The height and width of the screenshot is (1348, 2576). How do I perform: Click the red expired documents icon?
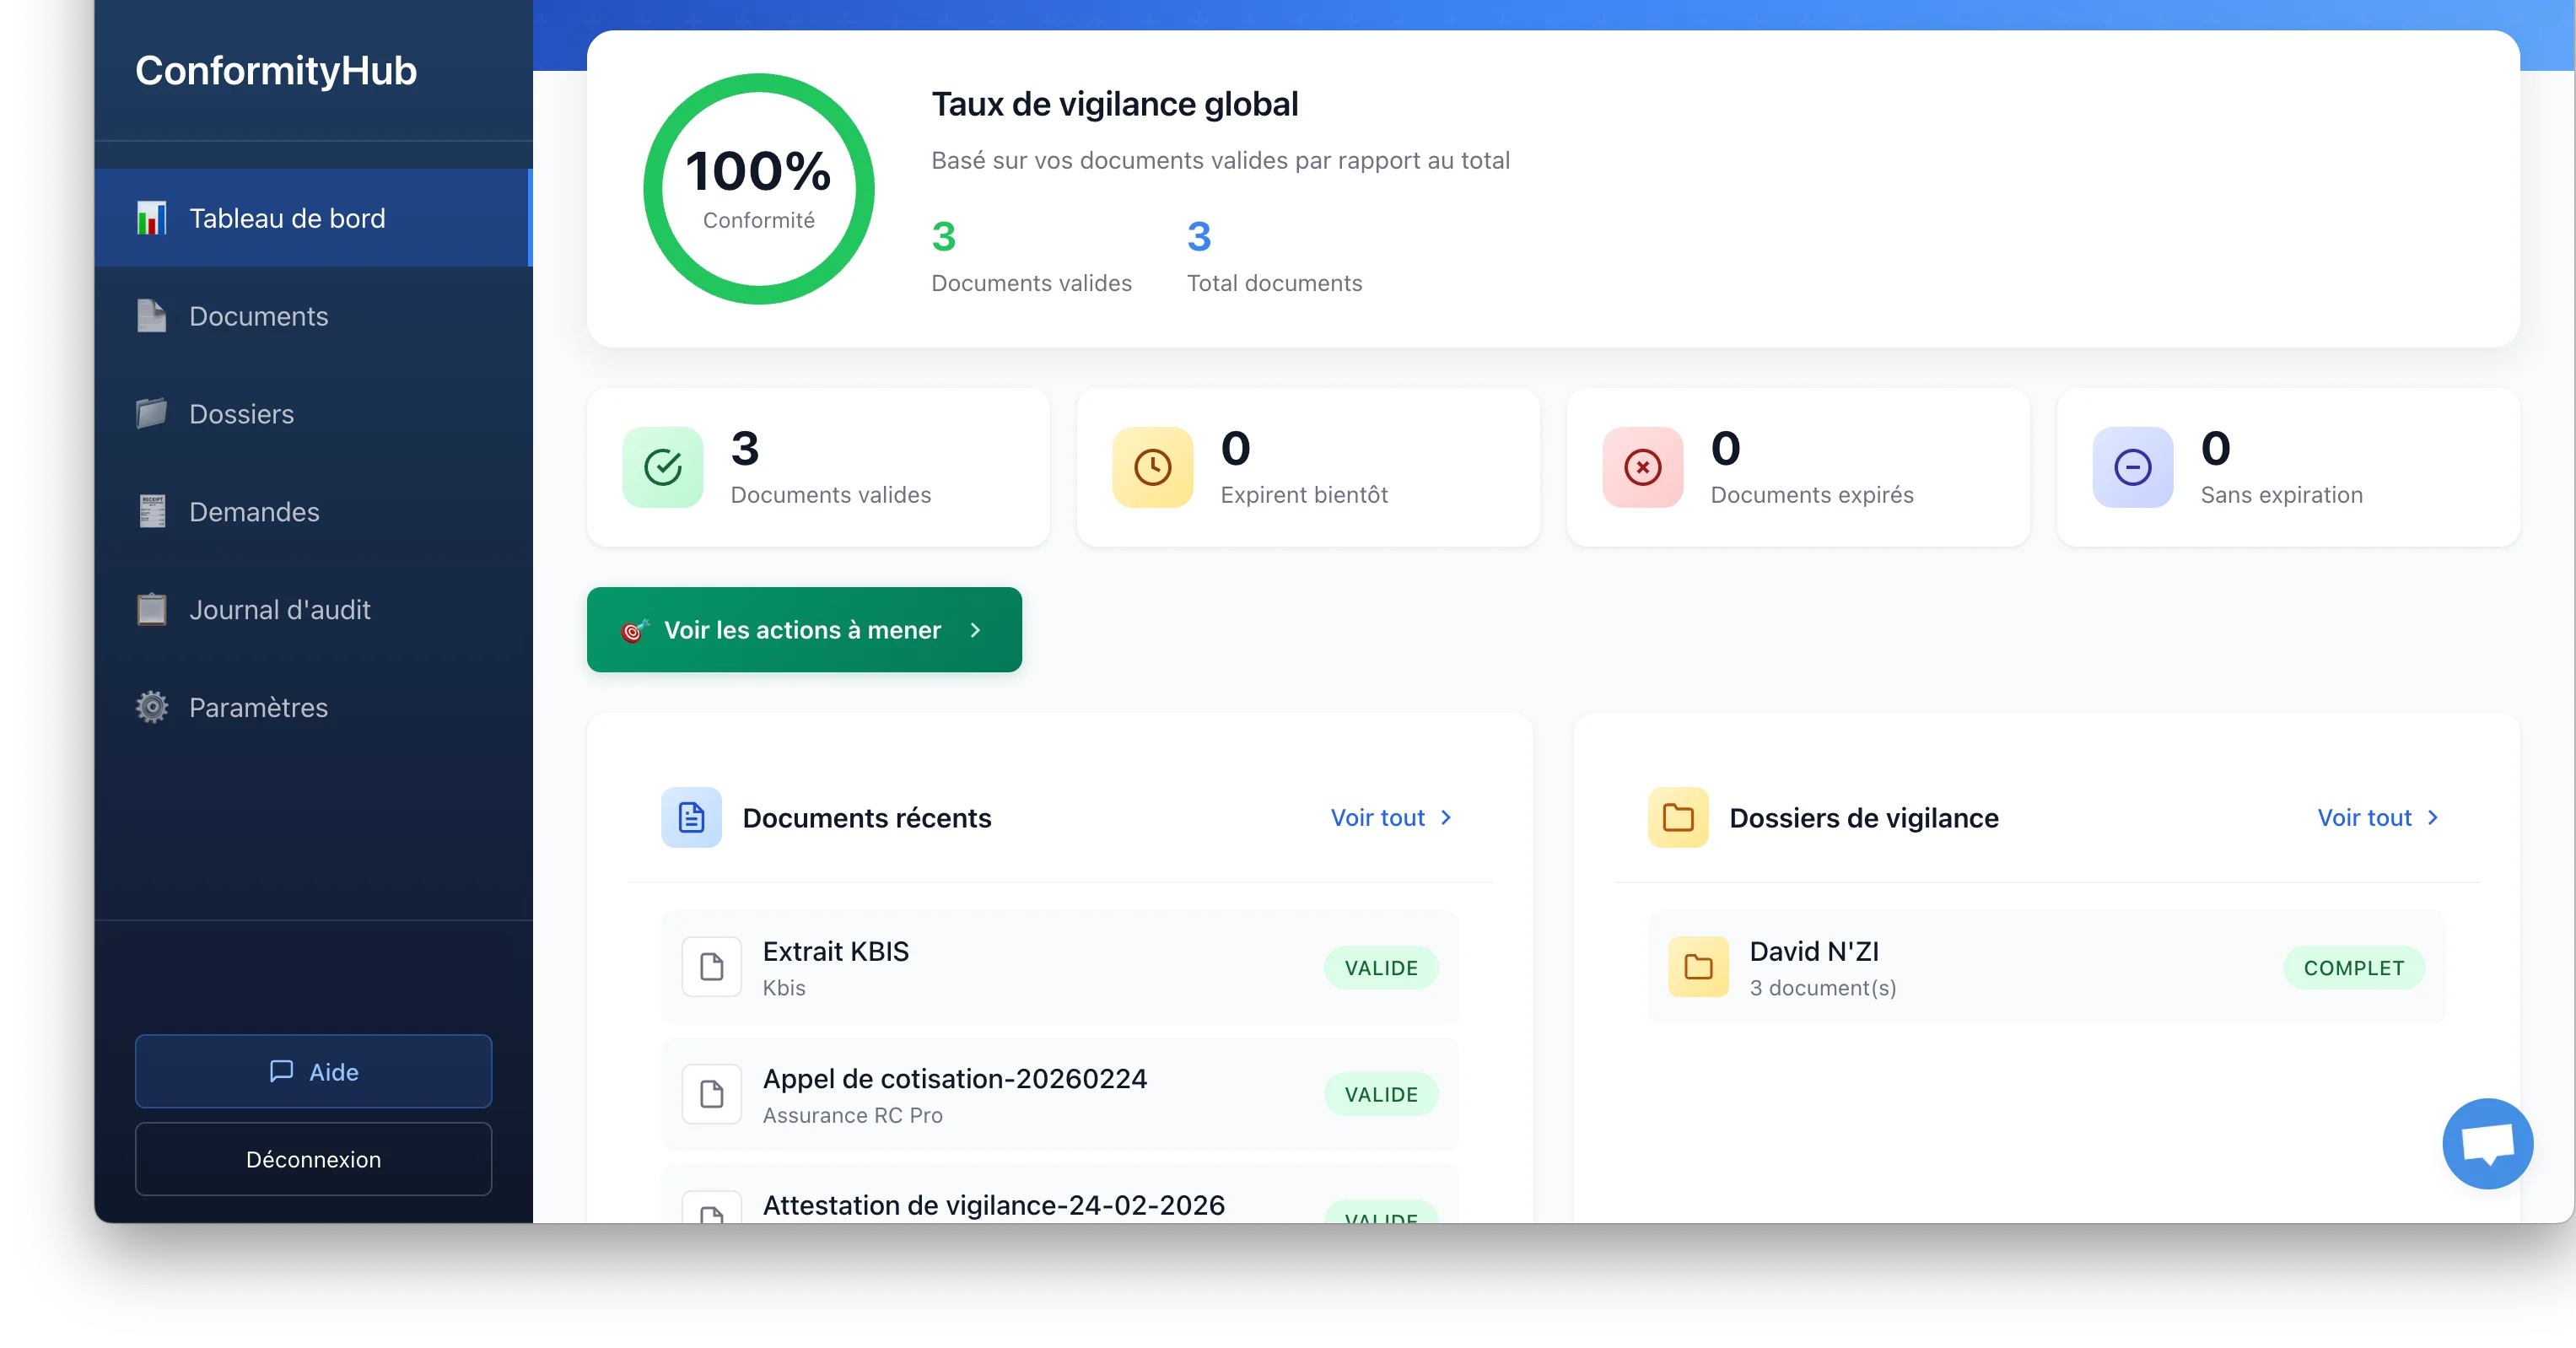coord(1642,467)
